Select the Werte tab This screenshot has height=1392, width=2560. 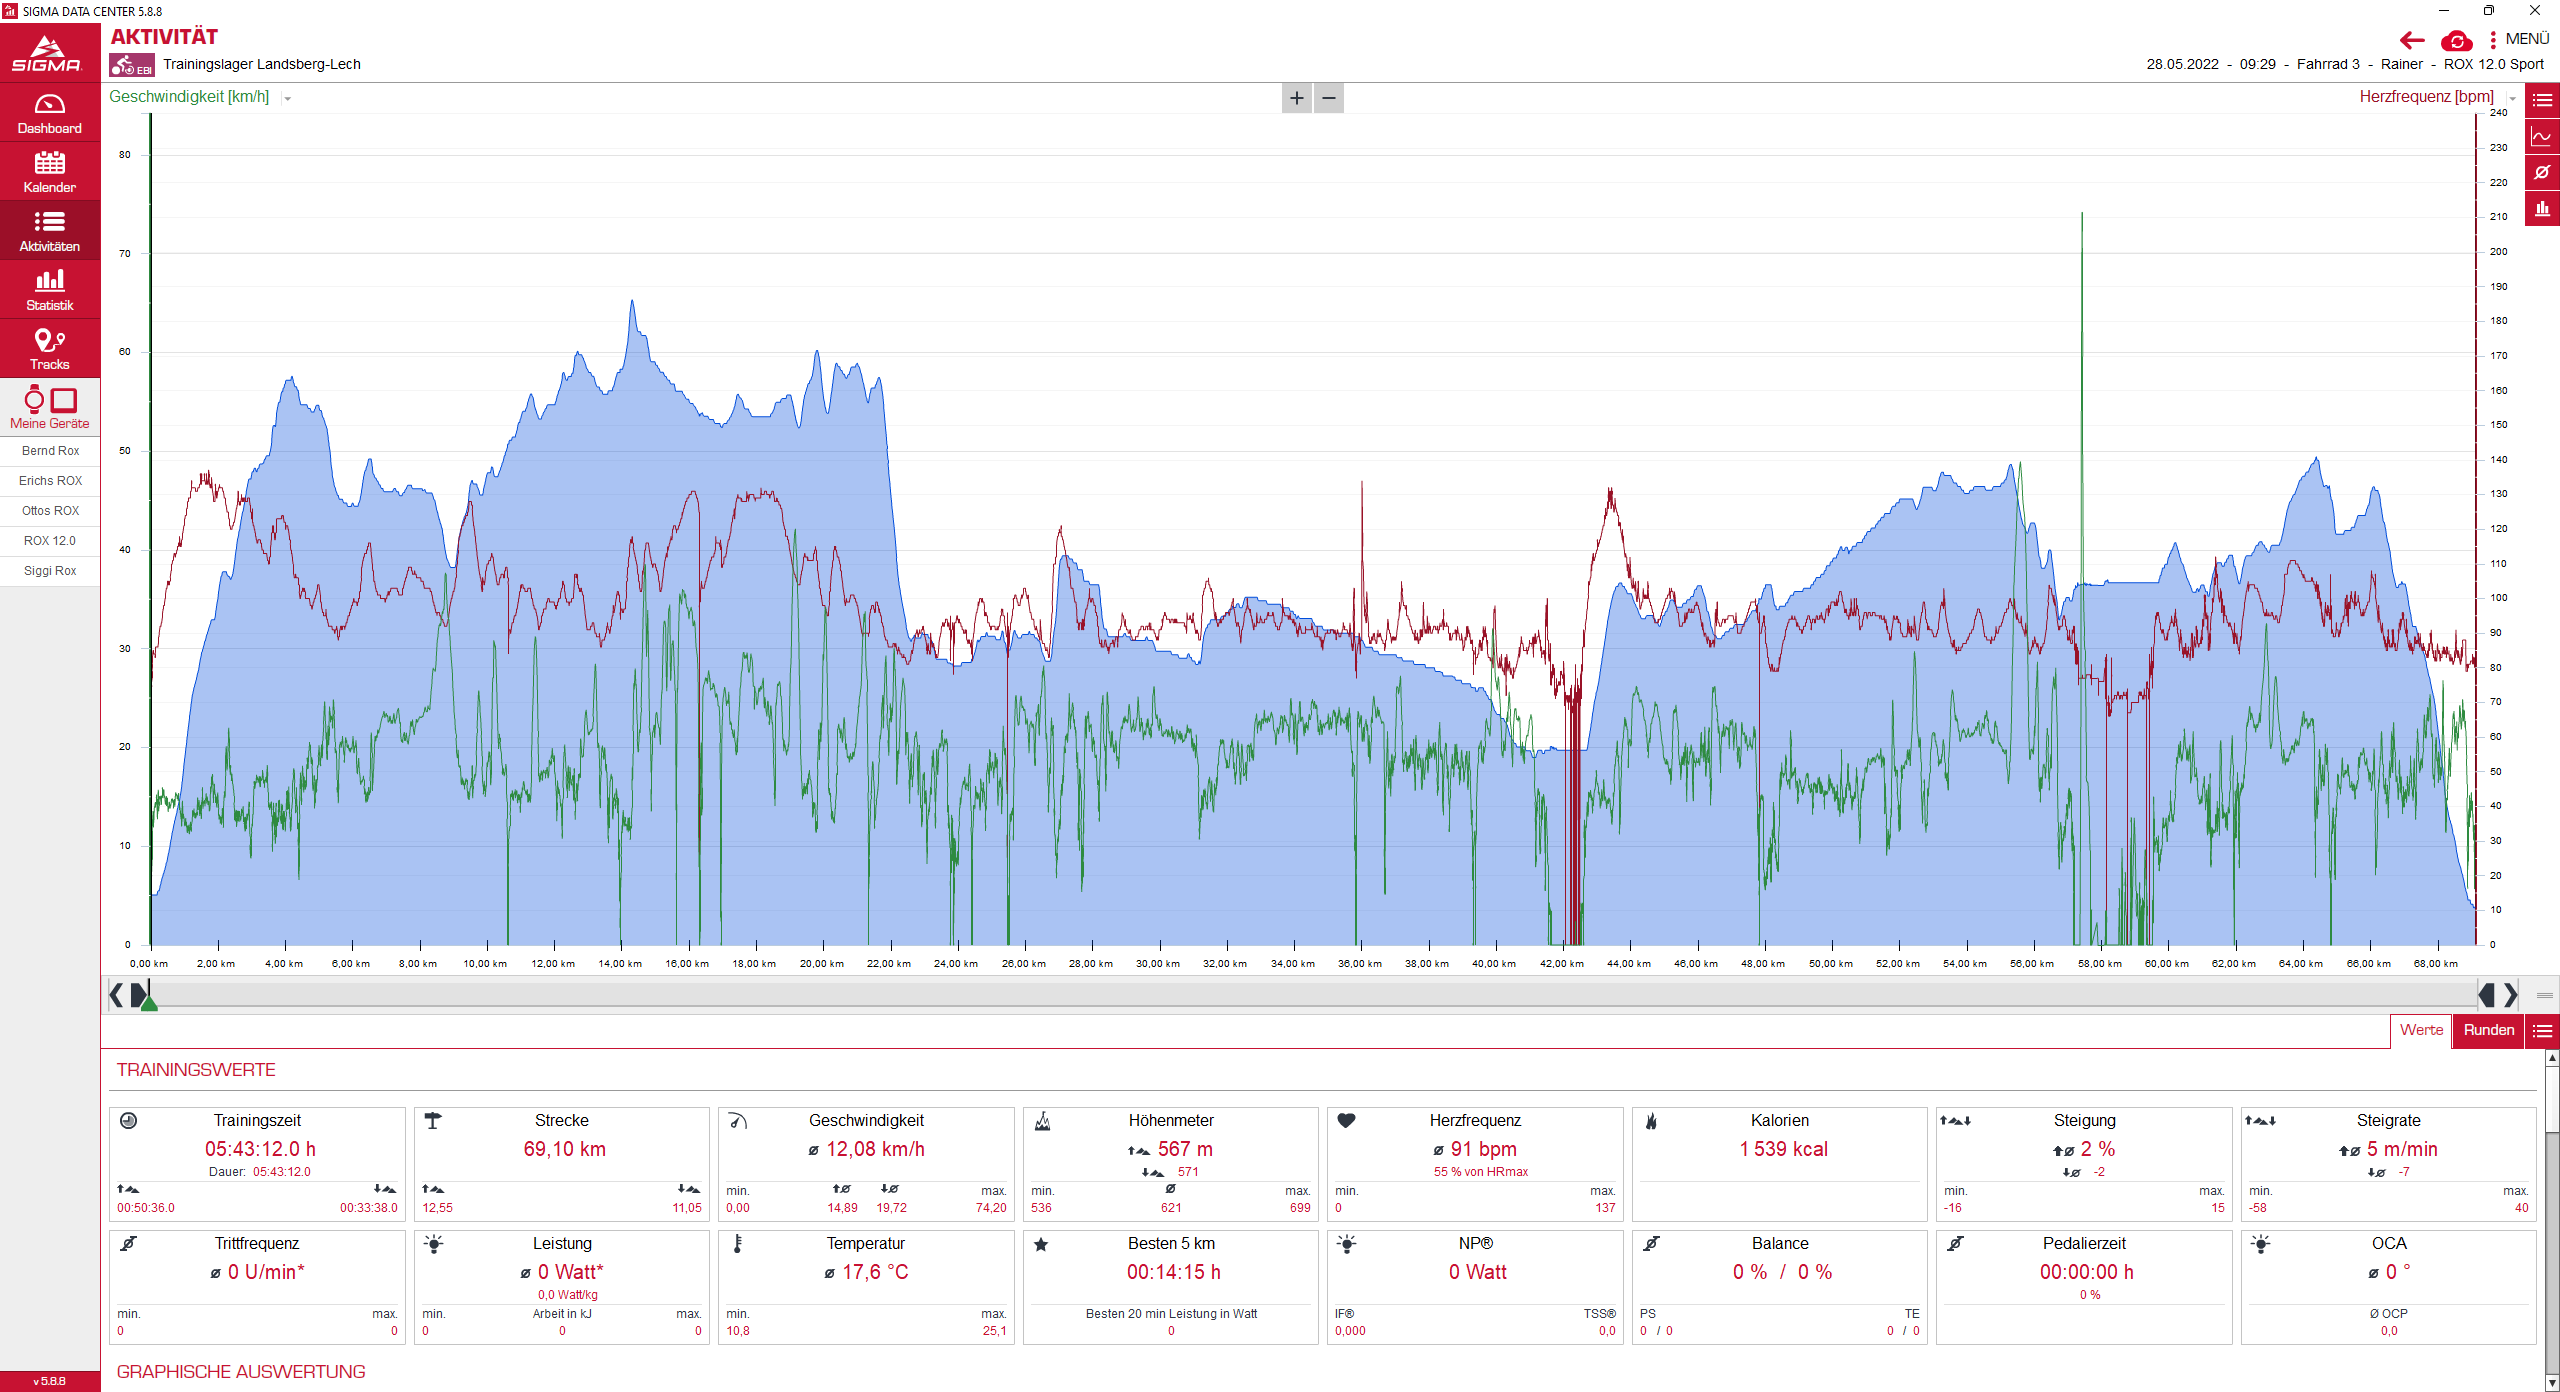2421,1030
